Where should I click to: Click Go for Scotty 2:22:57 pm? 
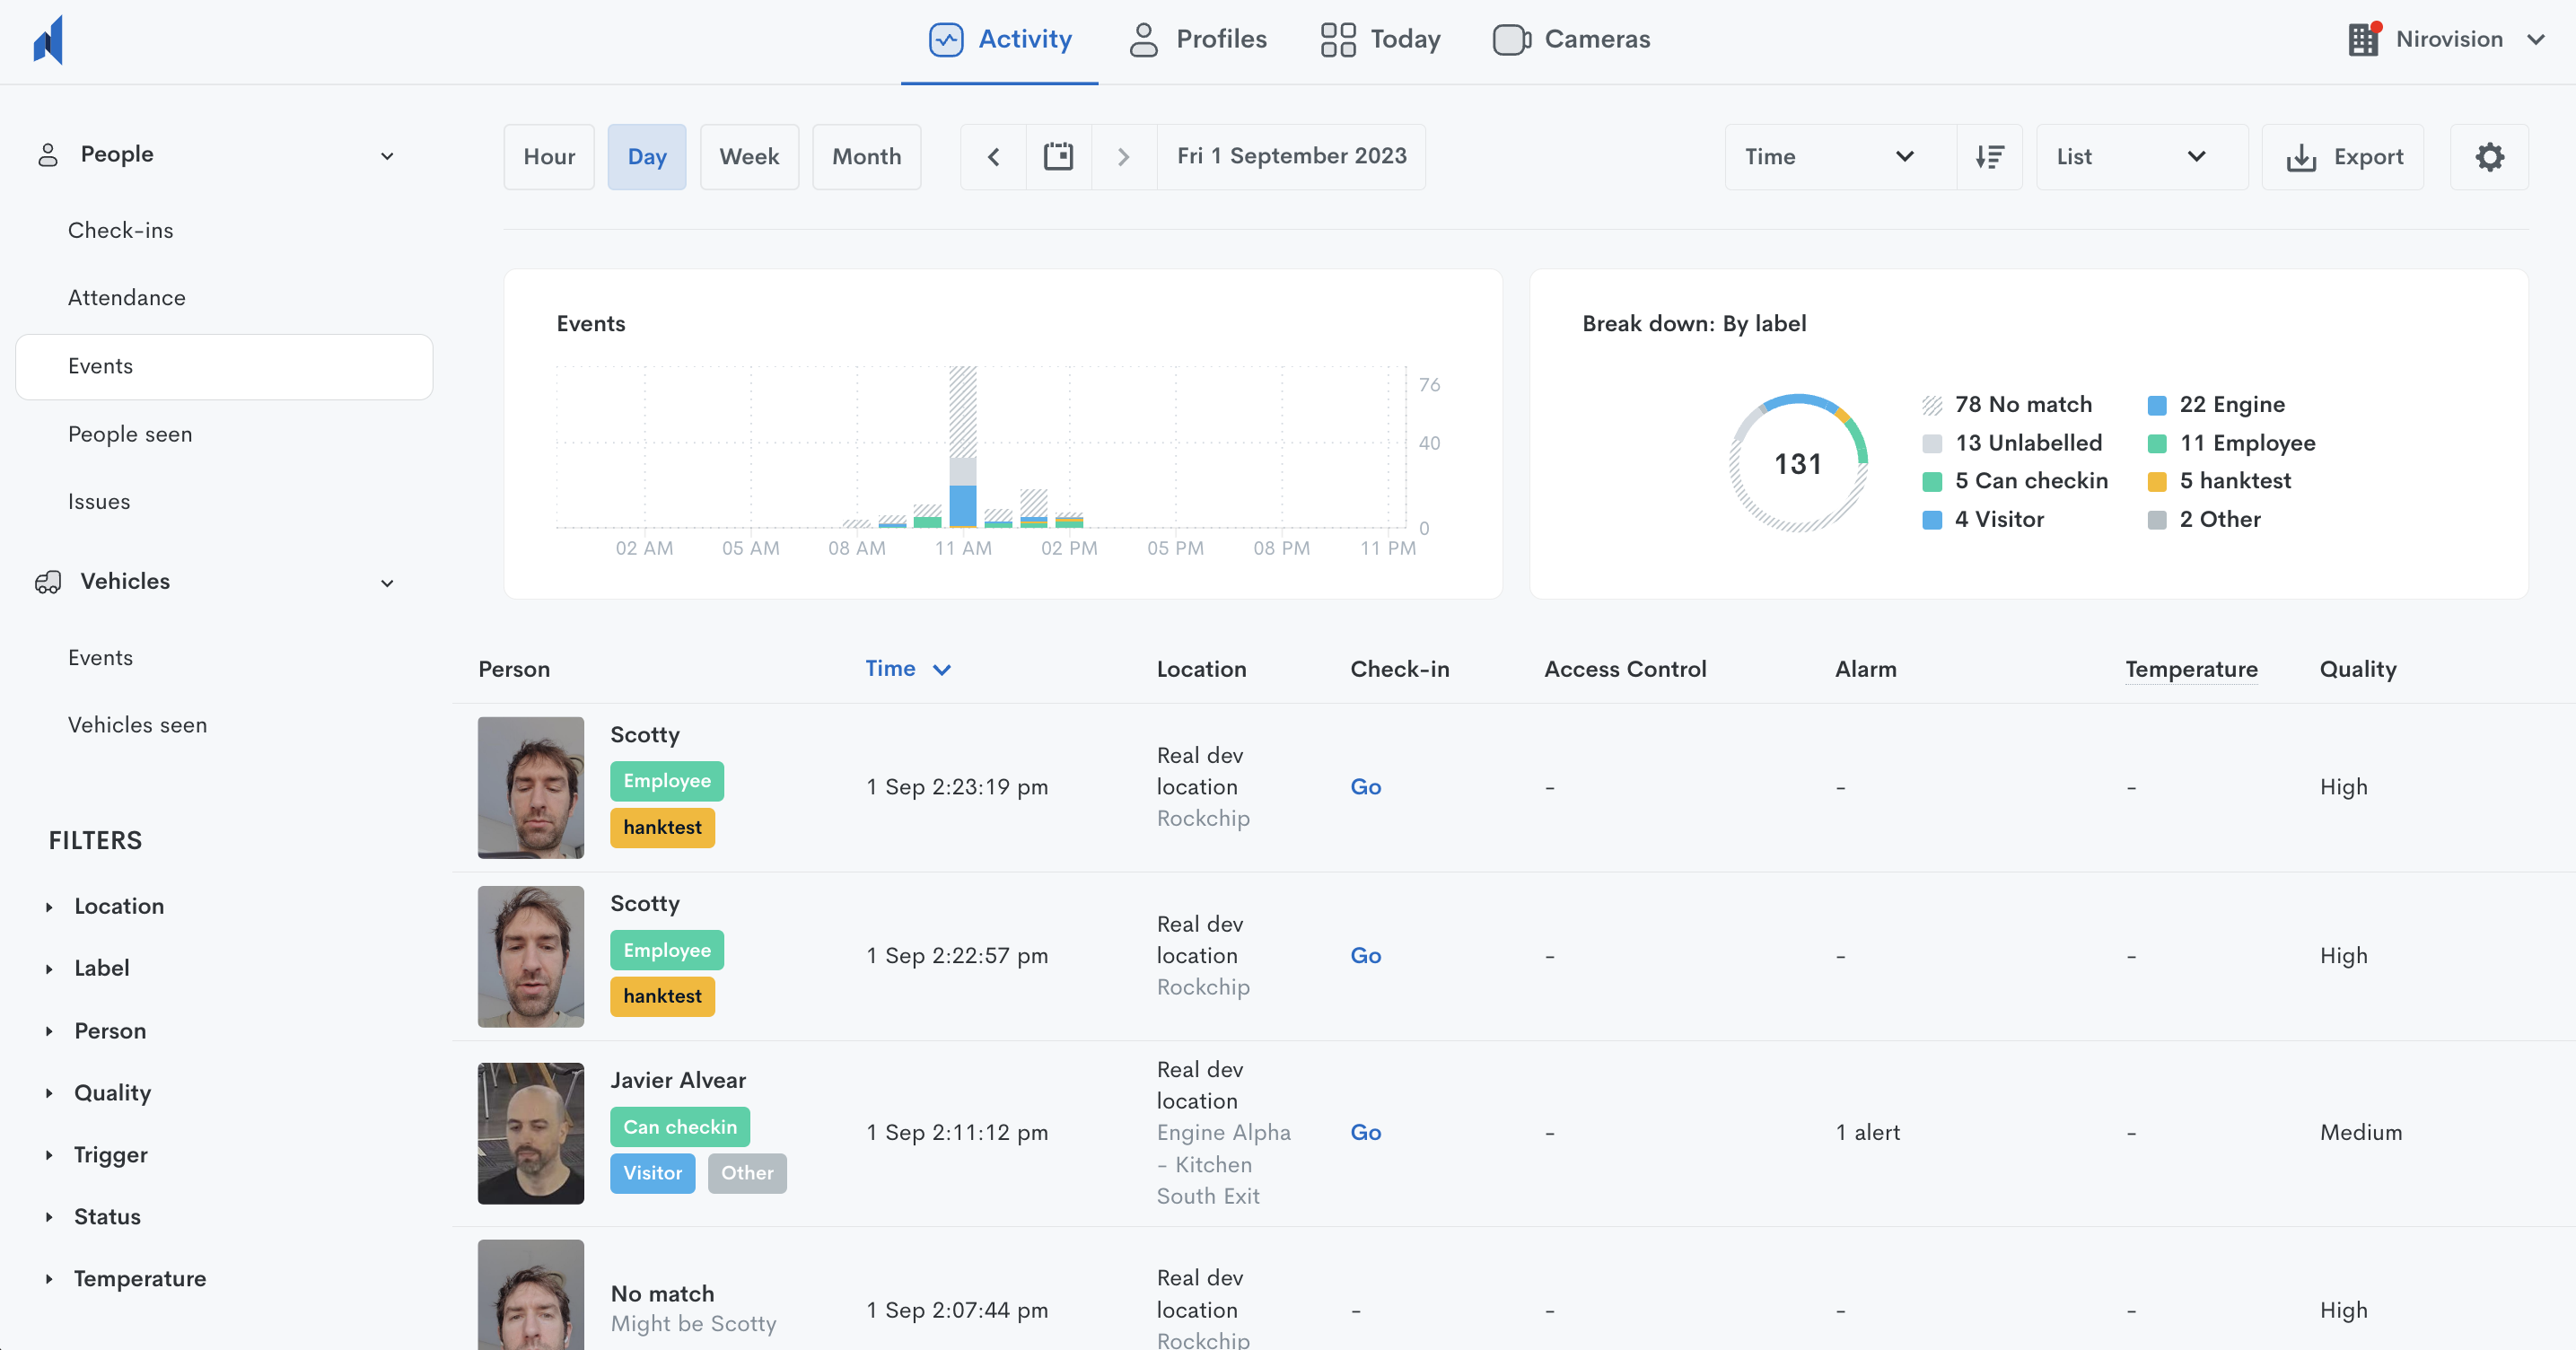pyautogui.click(x=1365, y=956)
